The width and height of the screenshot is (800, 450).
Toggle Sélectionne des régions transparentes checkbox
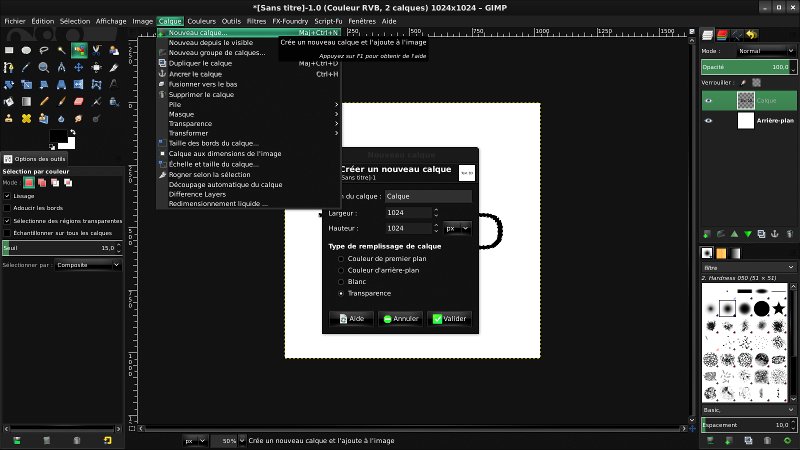[x=7, y=221]
